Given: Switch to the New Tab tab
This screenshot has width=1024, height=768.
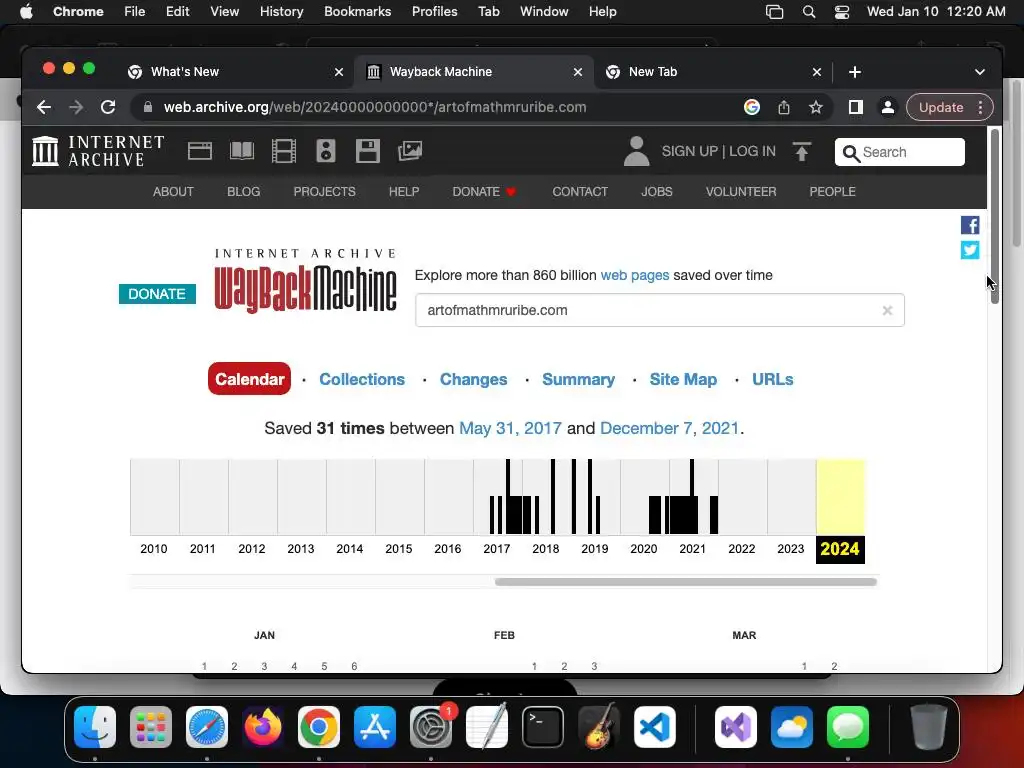Looking at the screenshot, I should (712, 72).
